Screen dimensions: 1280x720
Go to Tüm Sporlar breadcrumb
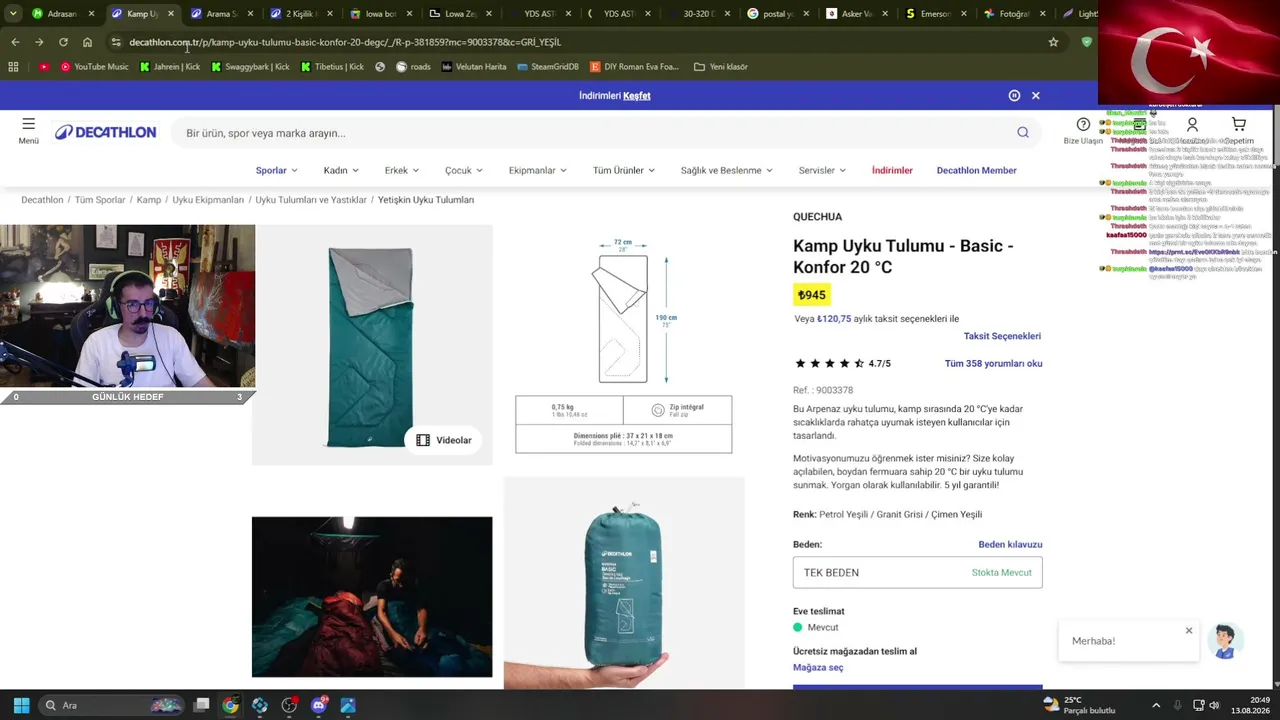pyautogui.click(x=100, y=200)
